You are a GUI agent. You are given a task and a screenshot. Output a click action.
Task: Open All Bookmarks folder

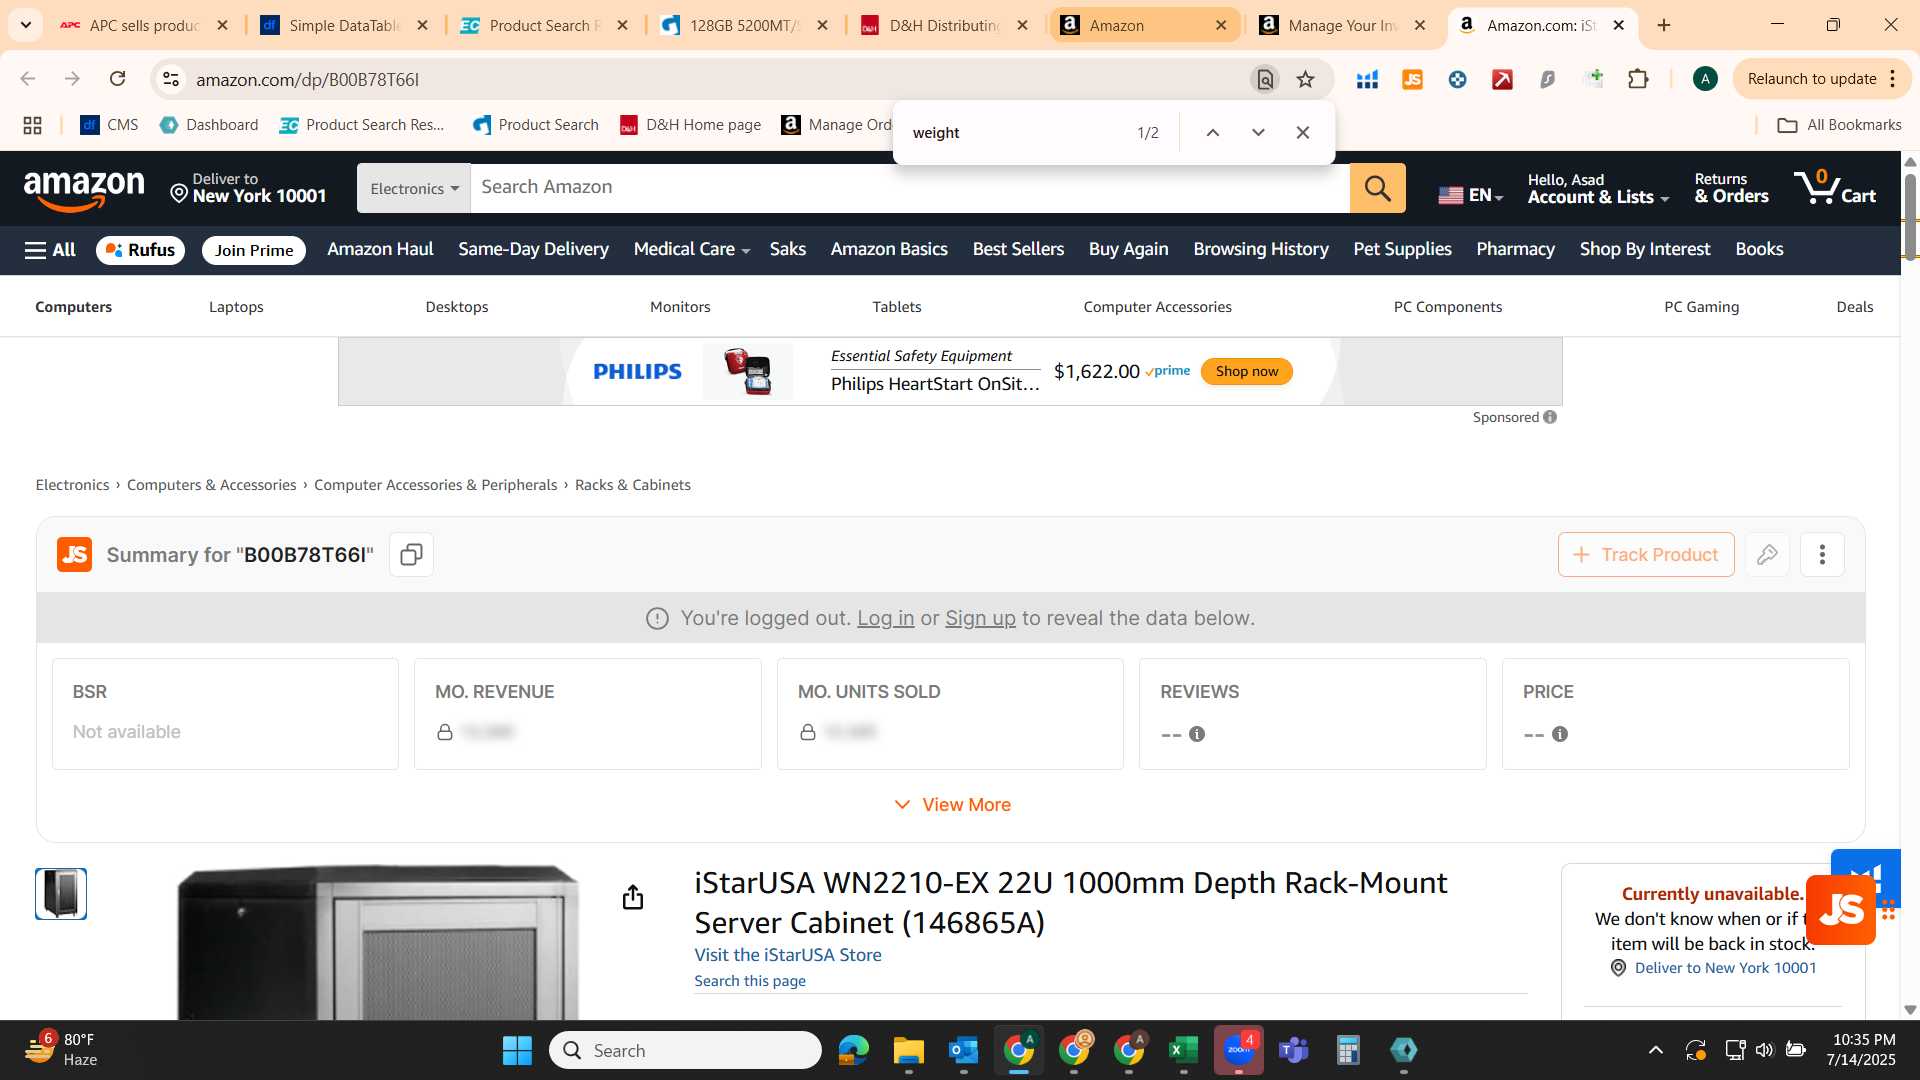1839,125
